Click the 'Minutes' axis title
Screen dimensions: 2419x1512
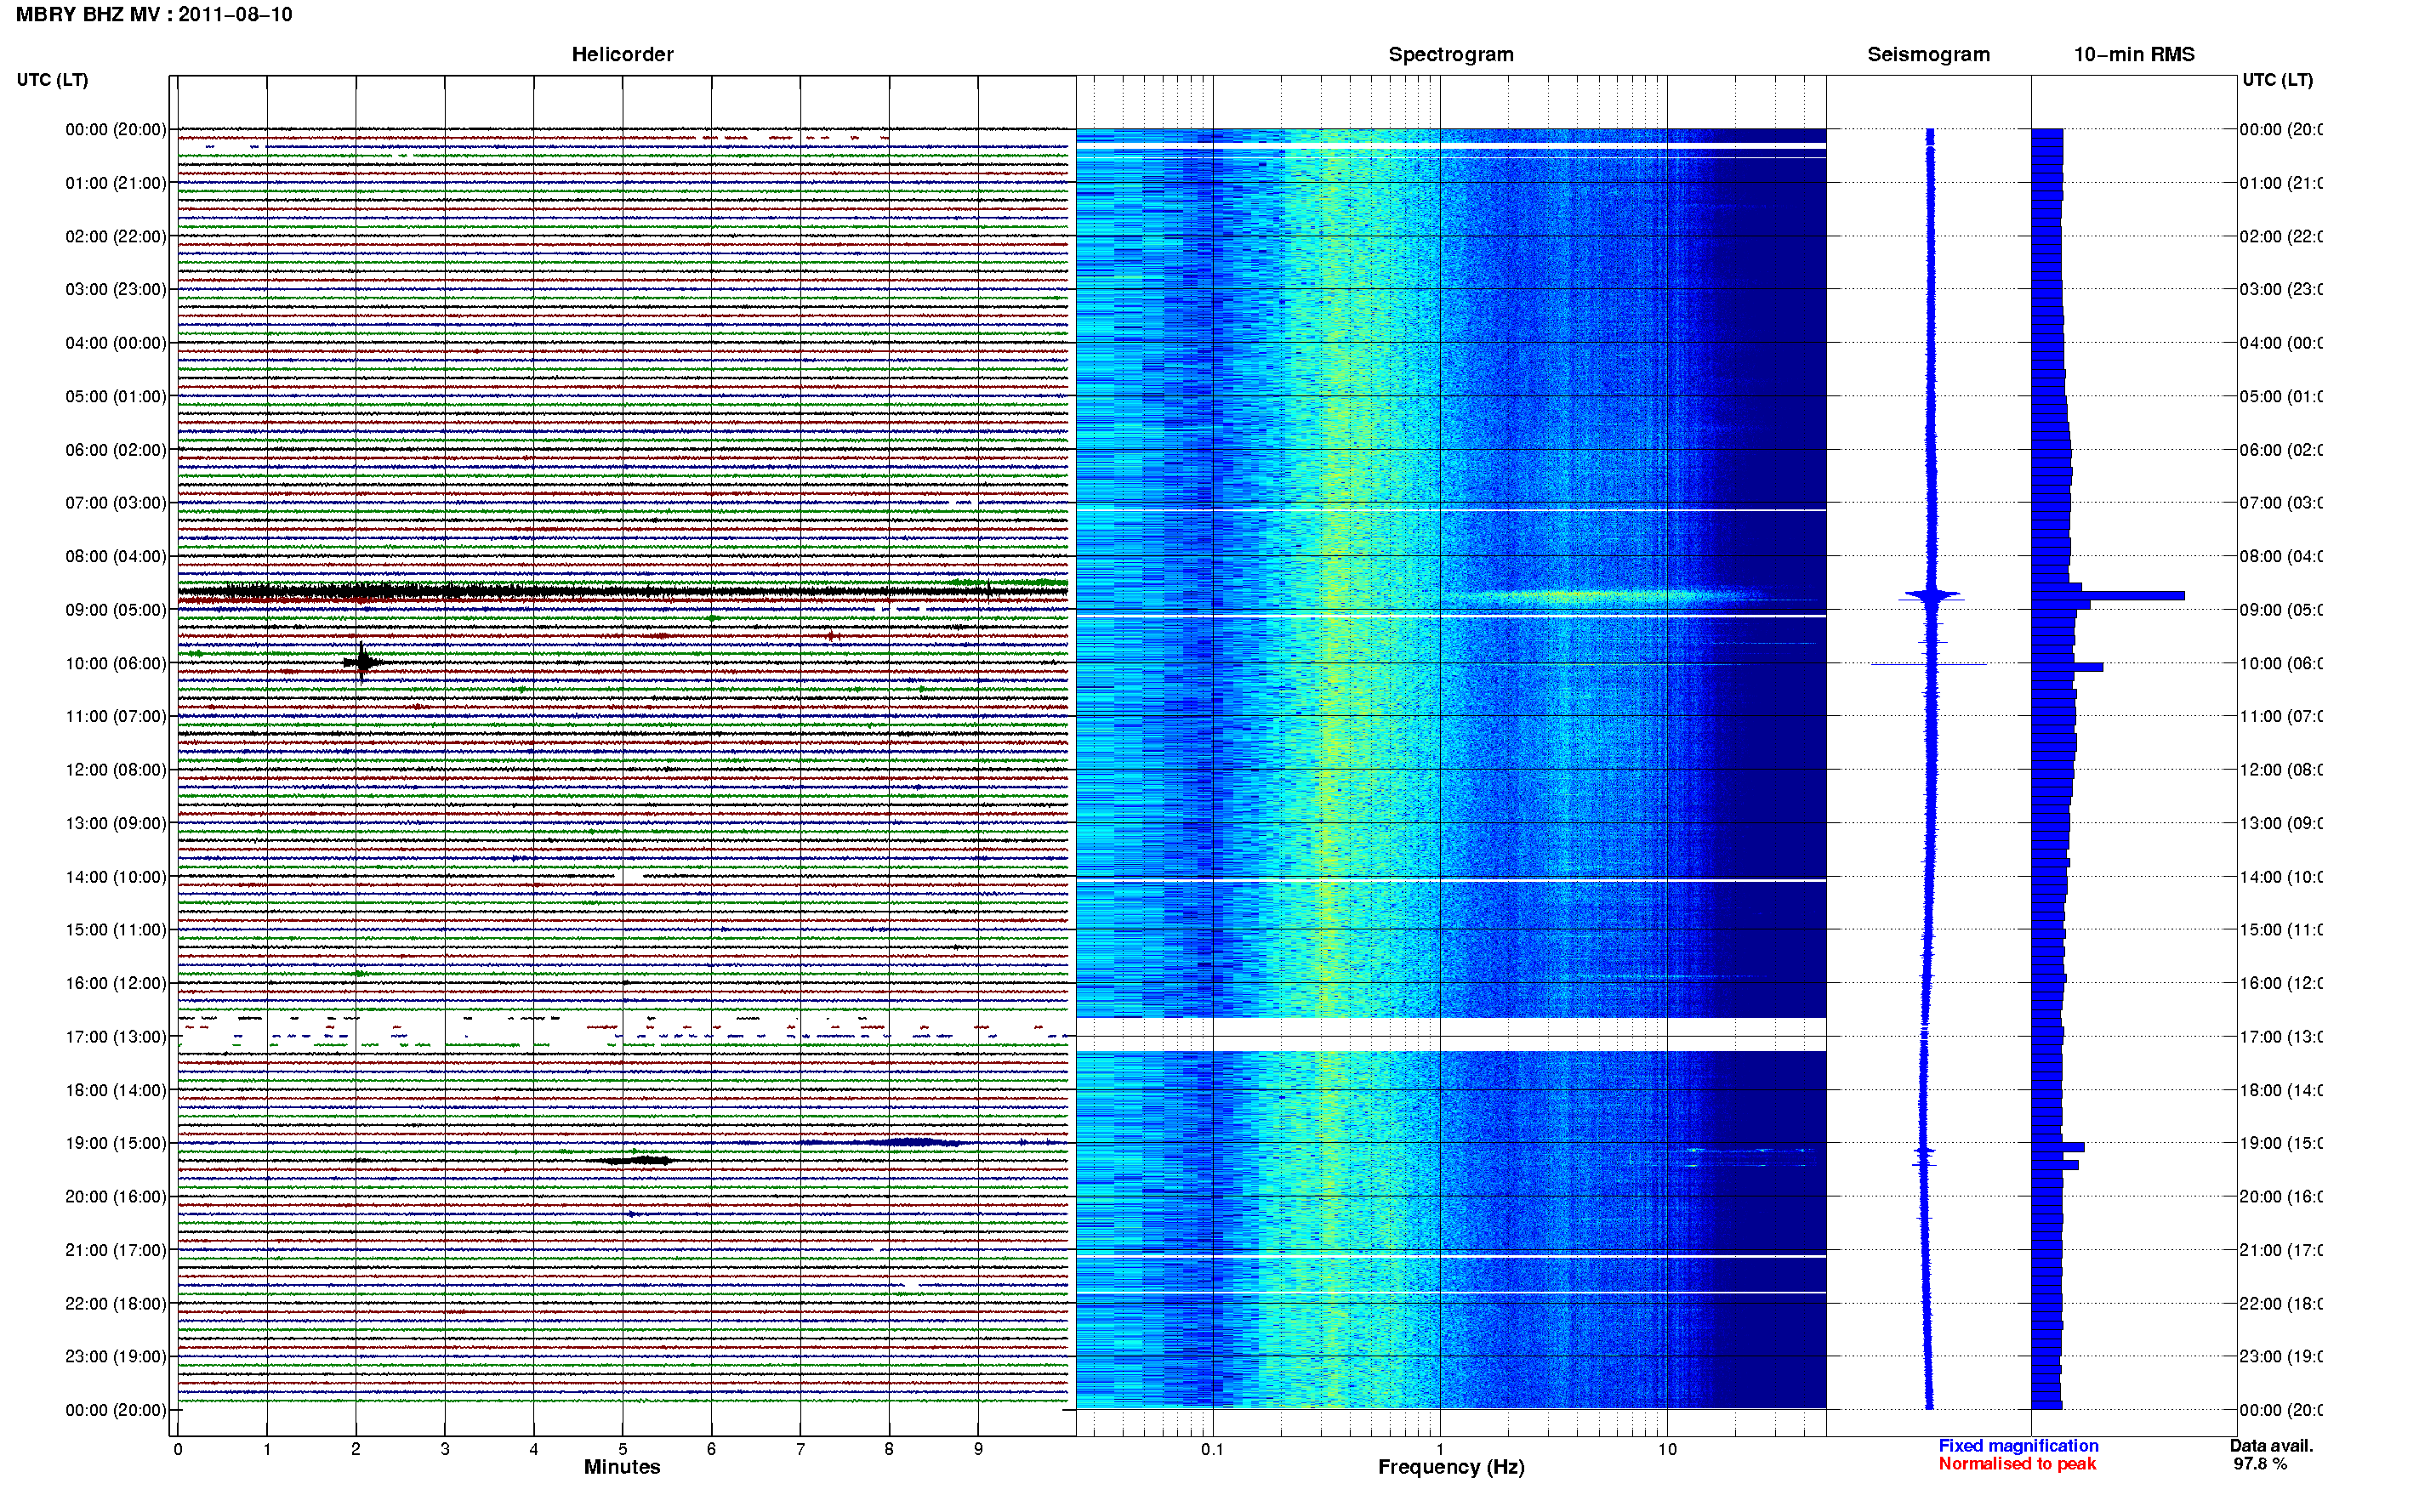pyautogui.click(x=622, y=1467)
